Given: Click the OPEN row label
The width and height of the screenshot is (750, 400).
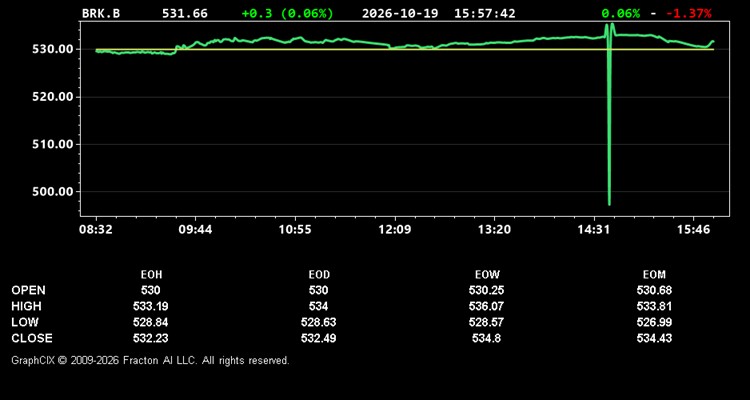Looking at the screenshot, I should 28,290.
